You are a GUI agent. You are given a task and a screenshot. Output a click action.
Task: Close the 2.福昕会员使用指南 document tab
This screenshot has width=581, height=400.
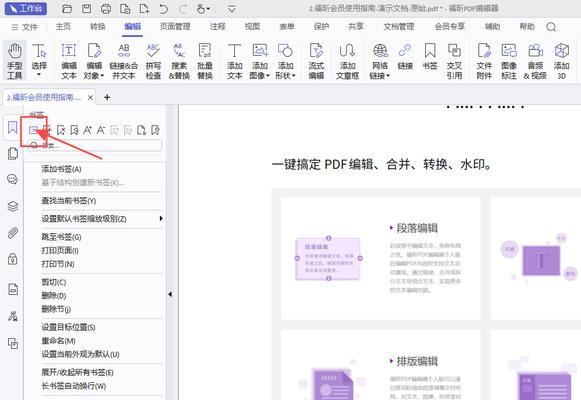click(x=90, y=98)
